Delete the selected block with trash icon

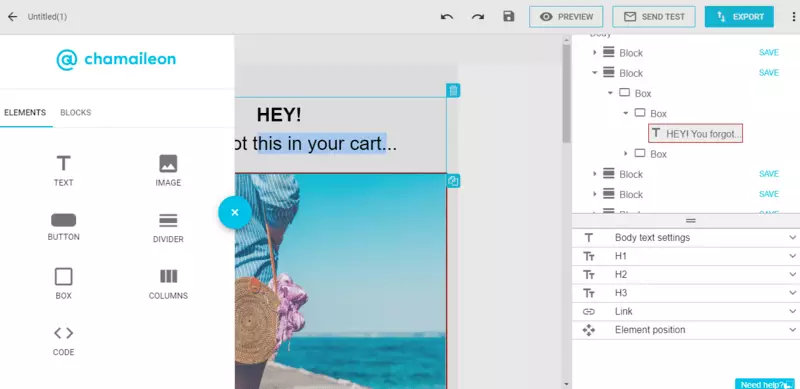pyautogui.click(x=453, y=91)
